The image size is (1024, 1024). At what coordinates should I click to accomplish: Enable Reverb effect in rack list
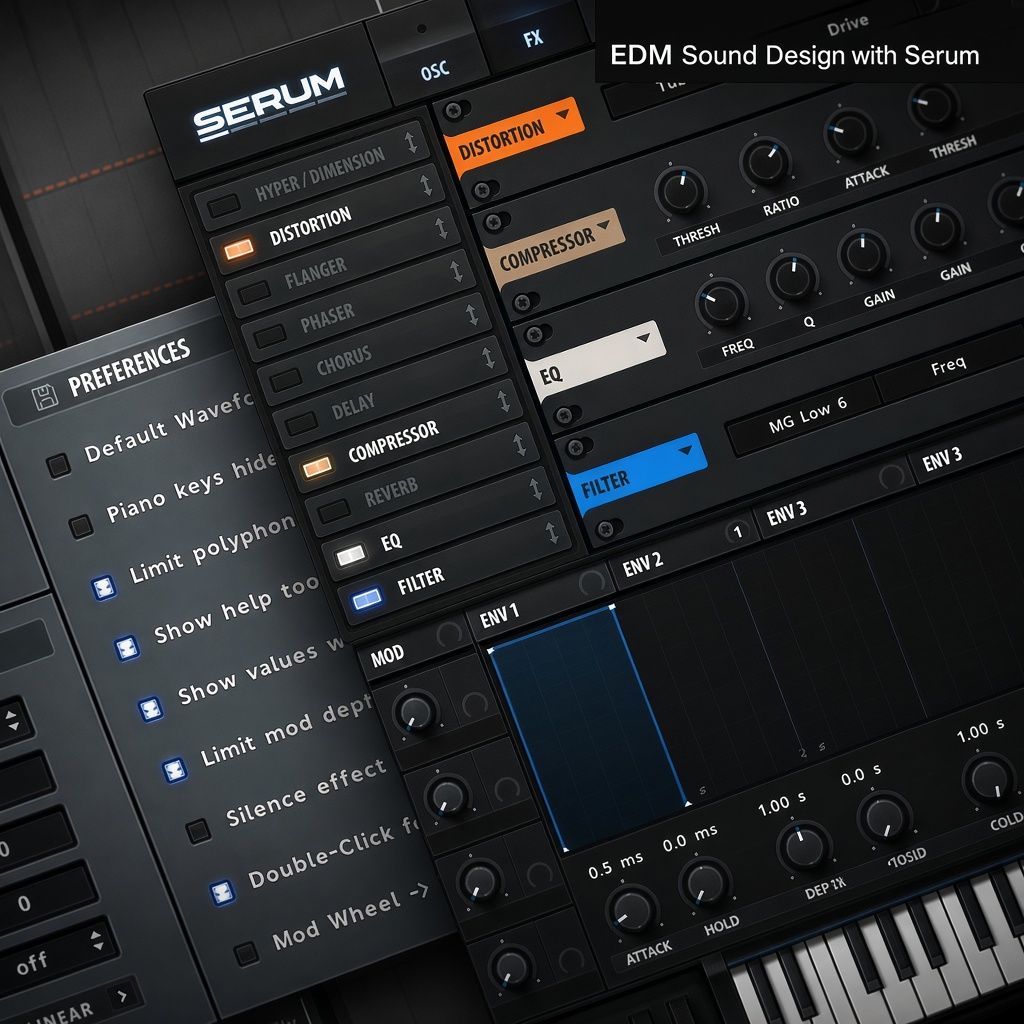[334, 511]
